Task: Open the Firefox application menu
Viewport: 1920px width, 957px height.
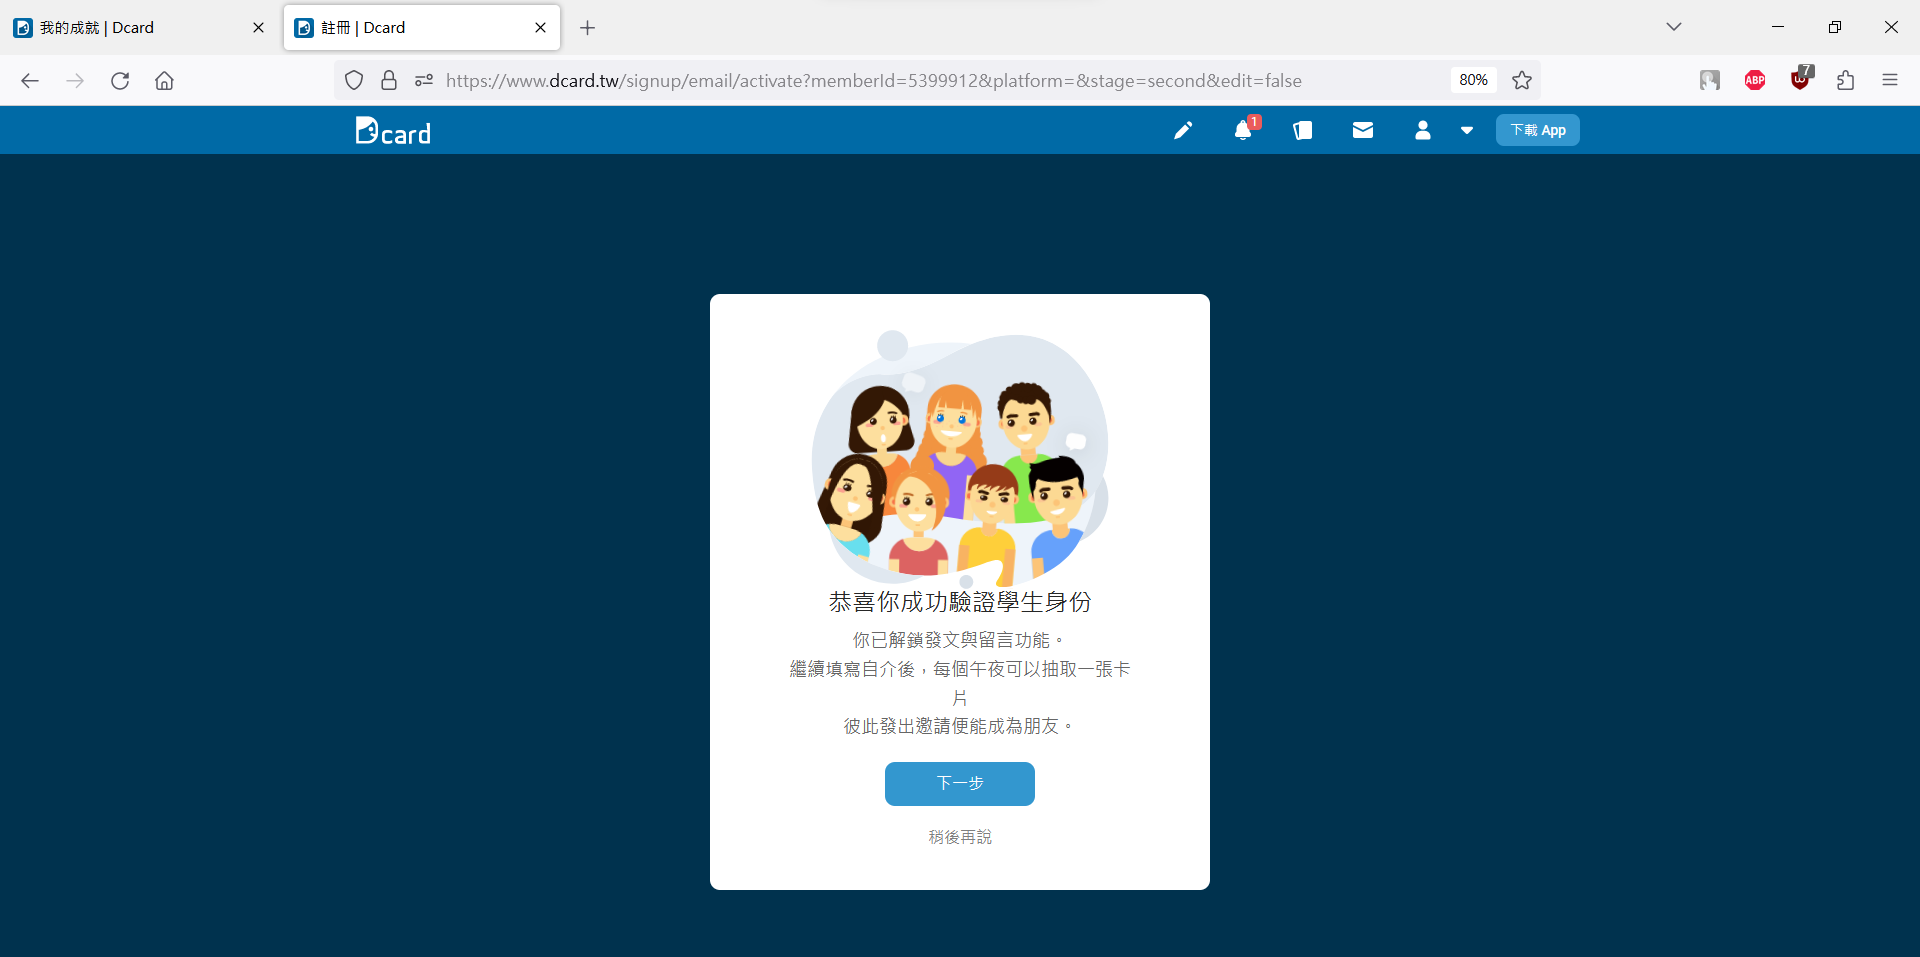Action: (1890, 80)
